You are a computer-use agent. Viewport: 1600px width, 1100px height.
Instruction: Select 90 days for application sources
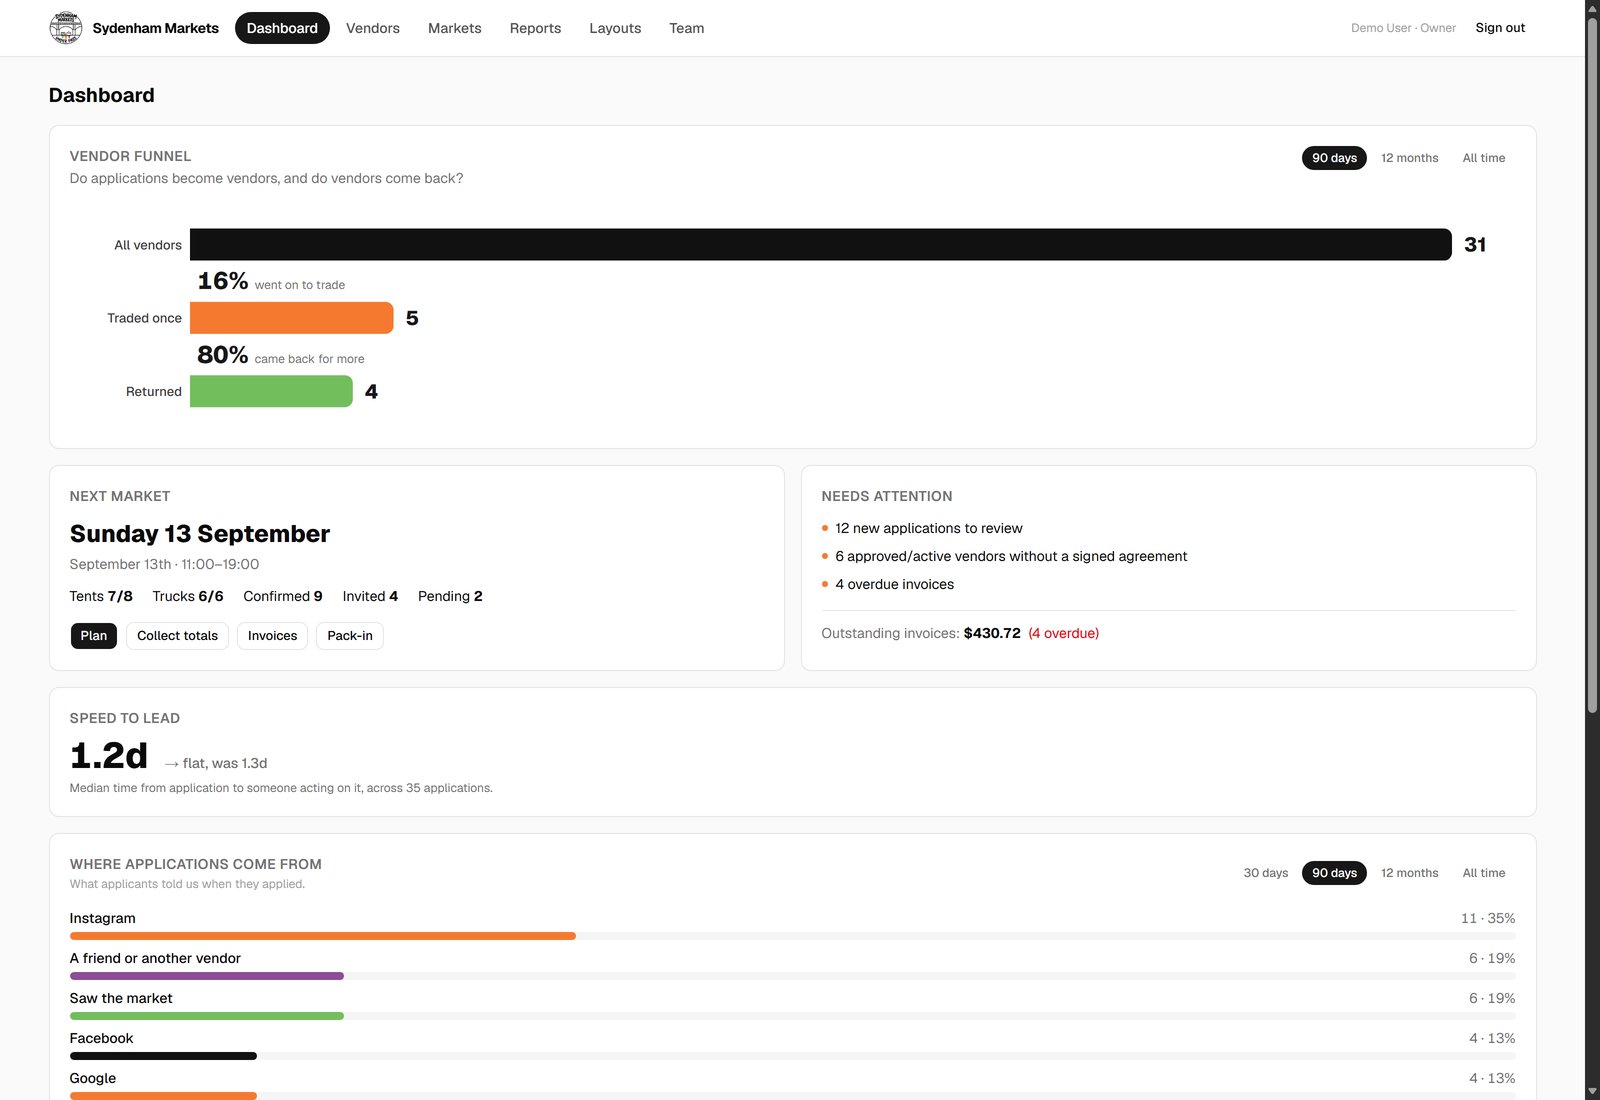coord(1334,873)
